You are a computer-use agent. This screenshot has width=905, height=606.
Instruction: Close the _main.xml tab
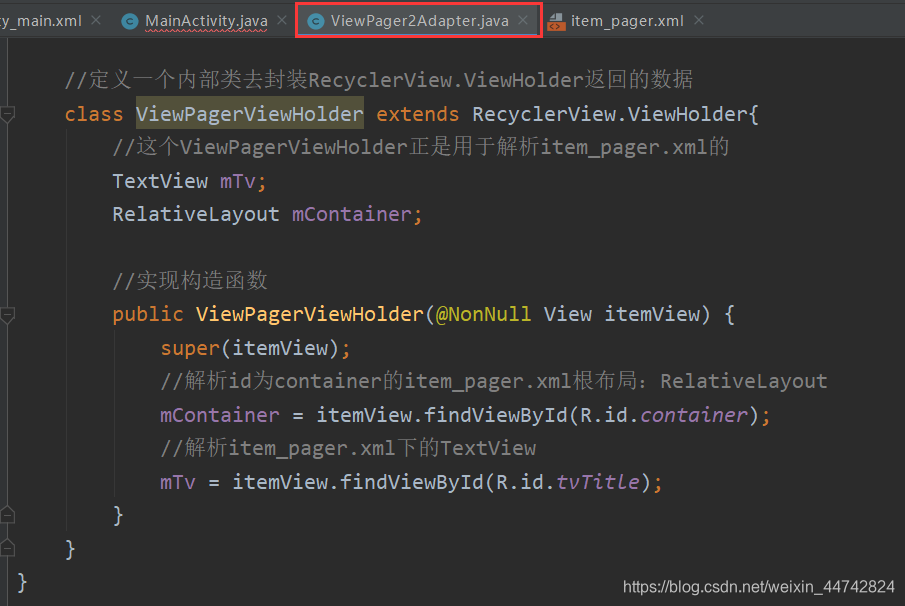click(x=96, y=20)
